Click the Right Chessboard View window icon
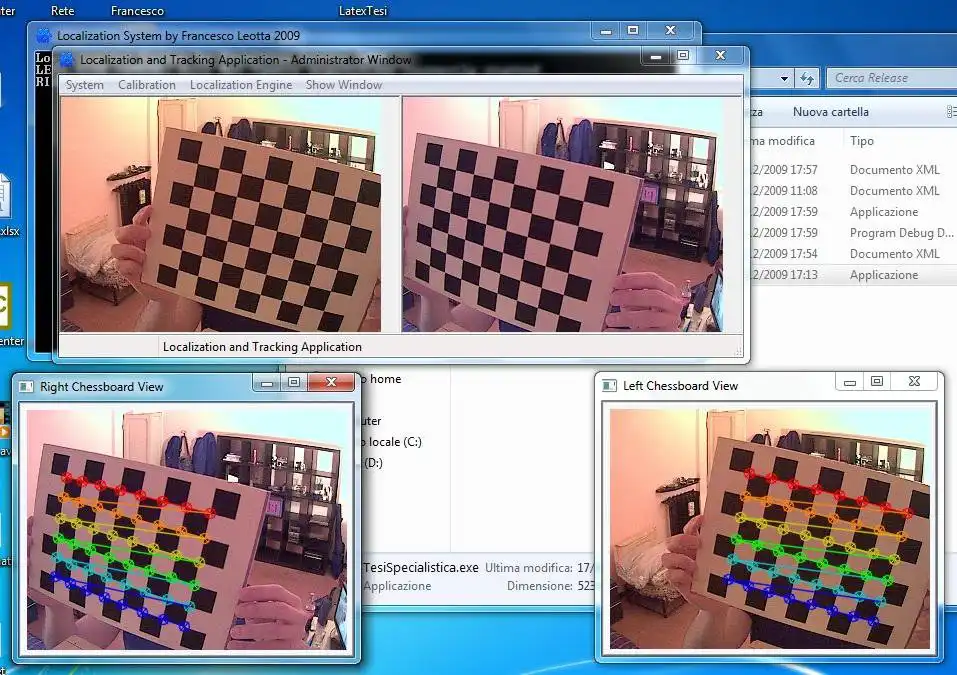 [26, 386]
